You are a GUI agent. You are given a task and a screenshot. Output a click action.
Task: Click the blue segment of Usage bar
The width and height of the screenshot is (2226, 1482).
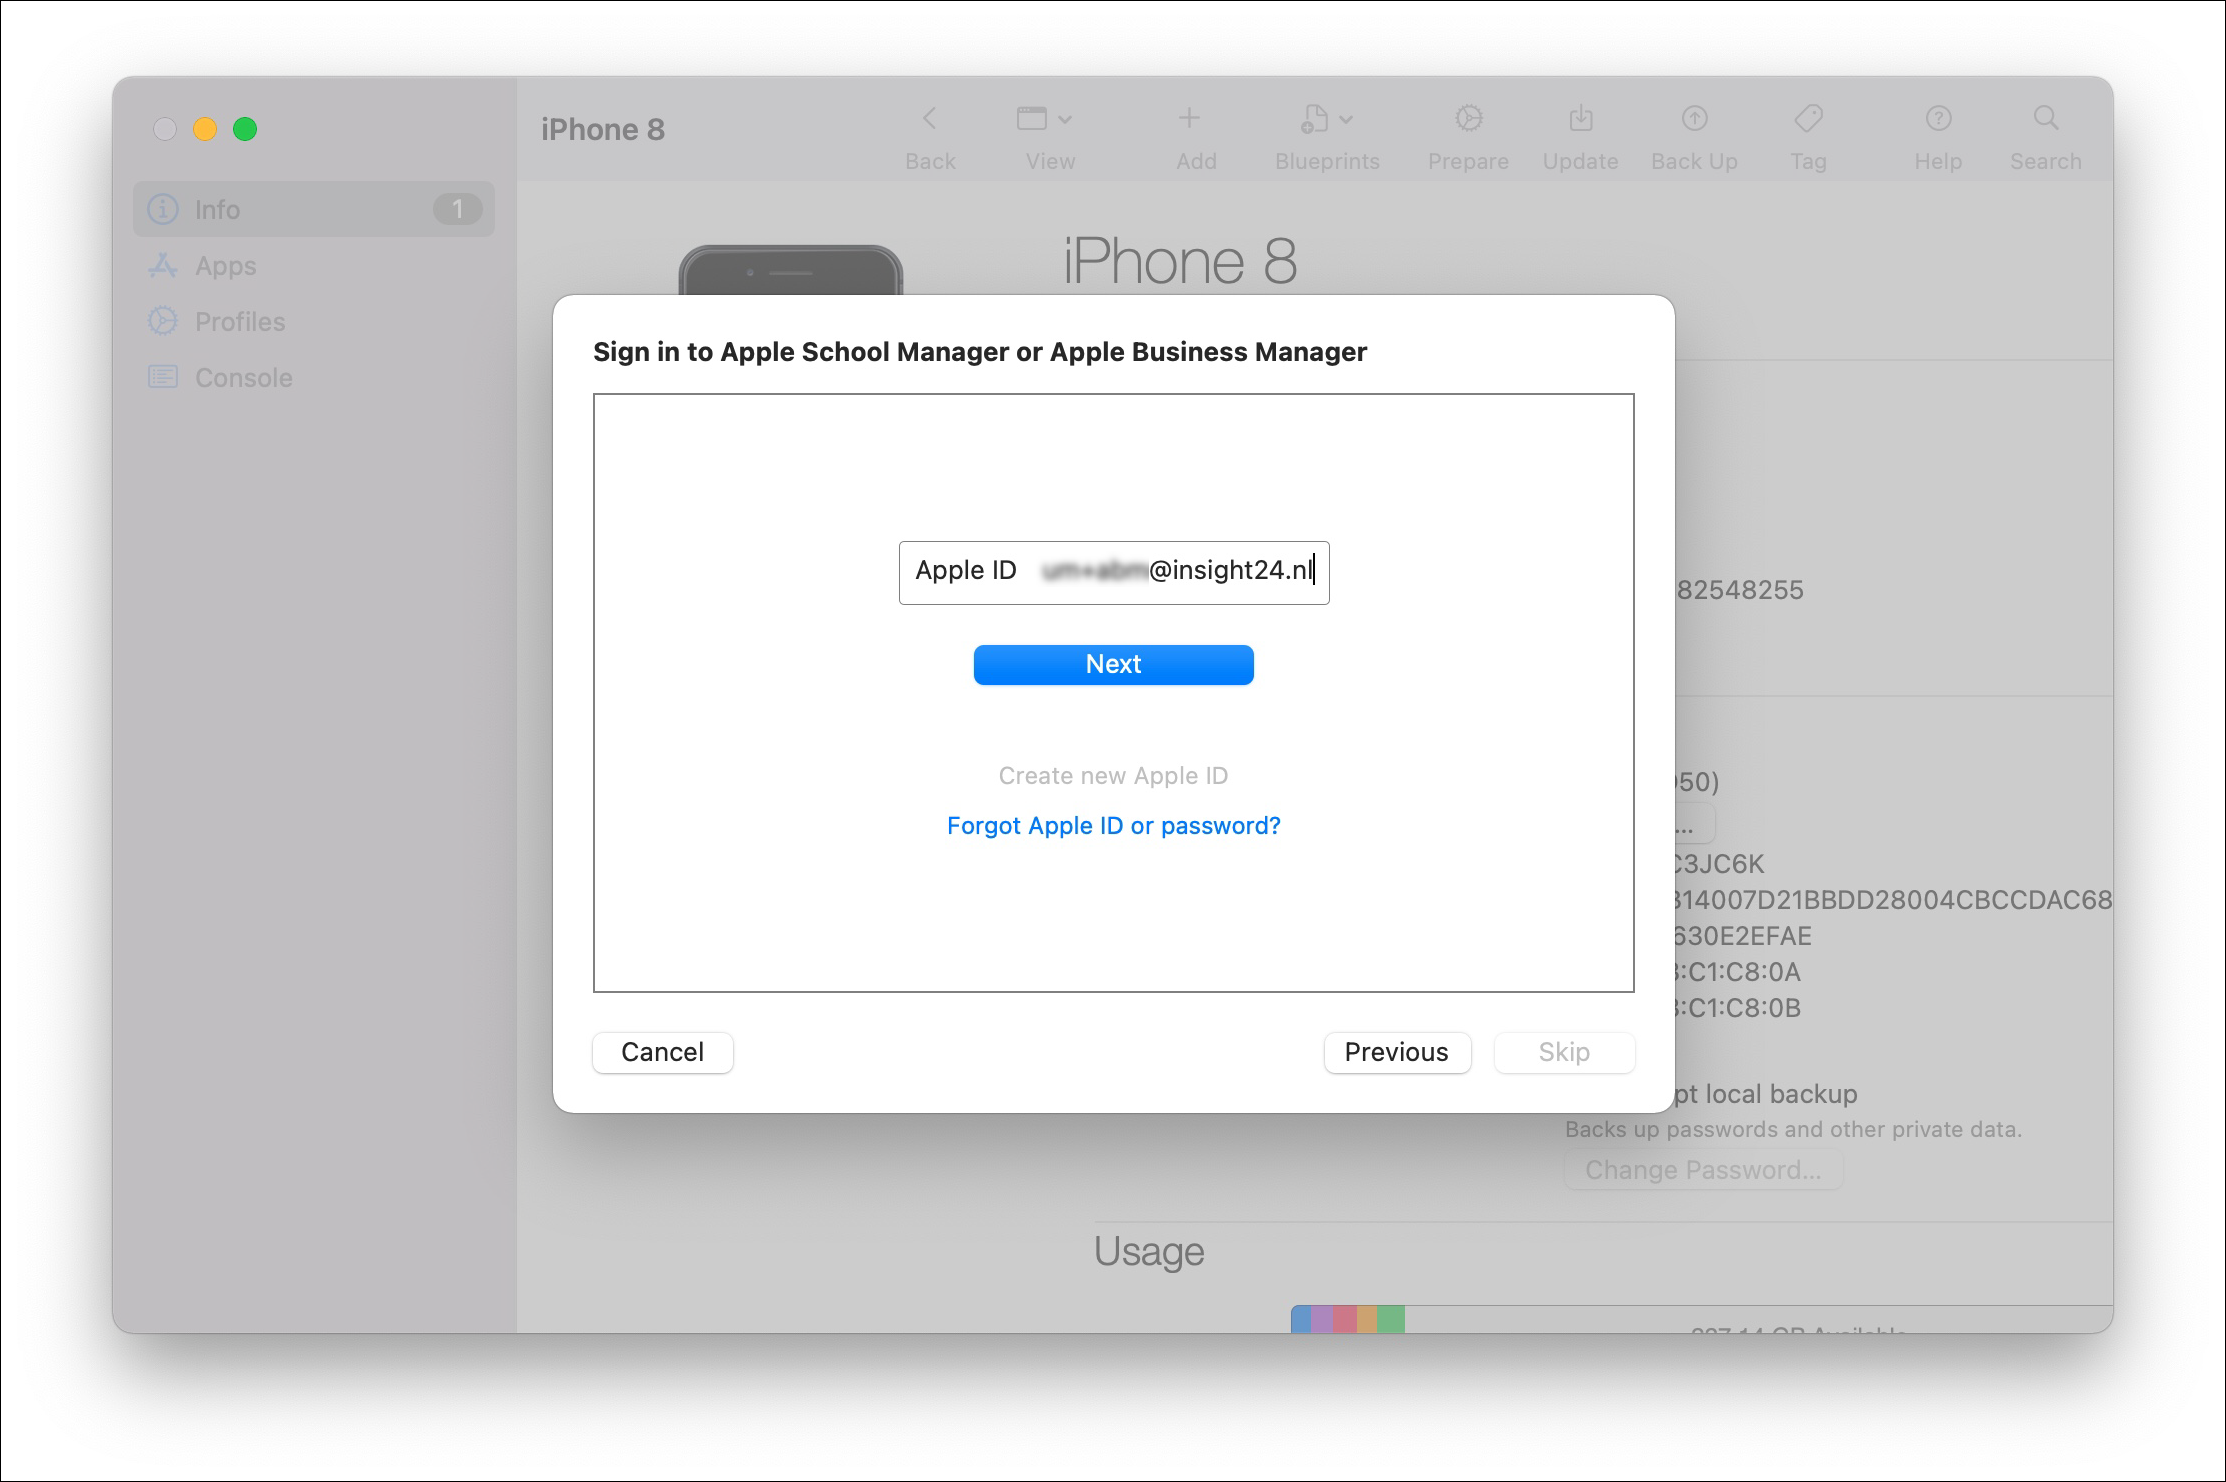tap(1301, 1319)
